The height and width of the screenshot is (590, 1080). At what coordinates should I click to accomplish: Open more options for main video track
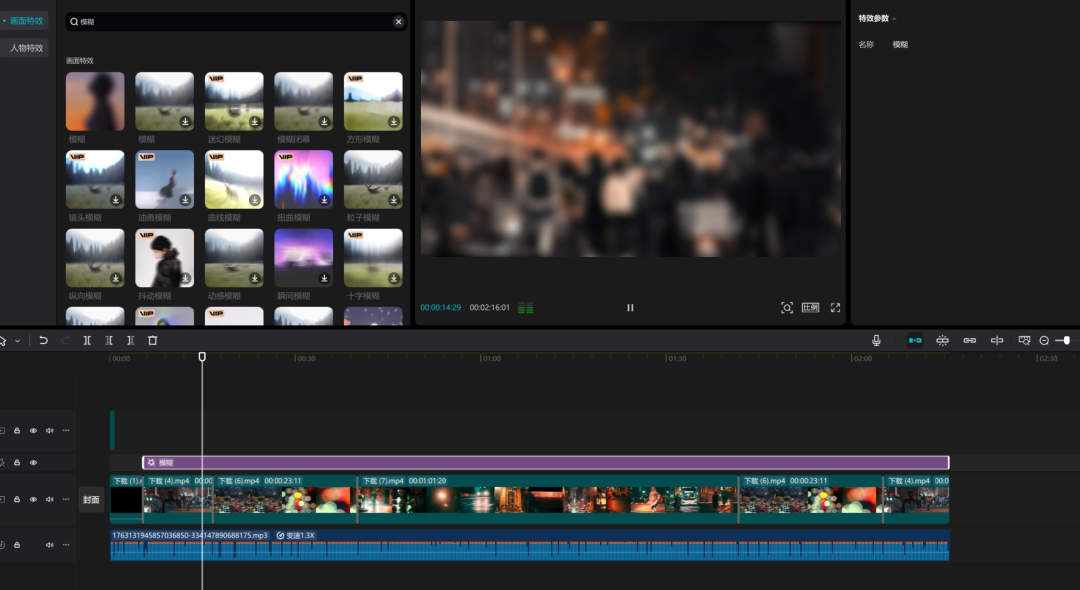point(66,499)
